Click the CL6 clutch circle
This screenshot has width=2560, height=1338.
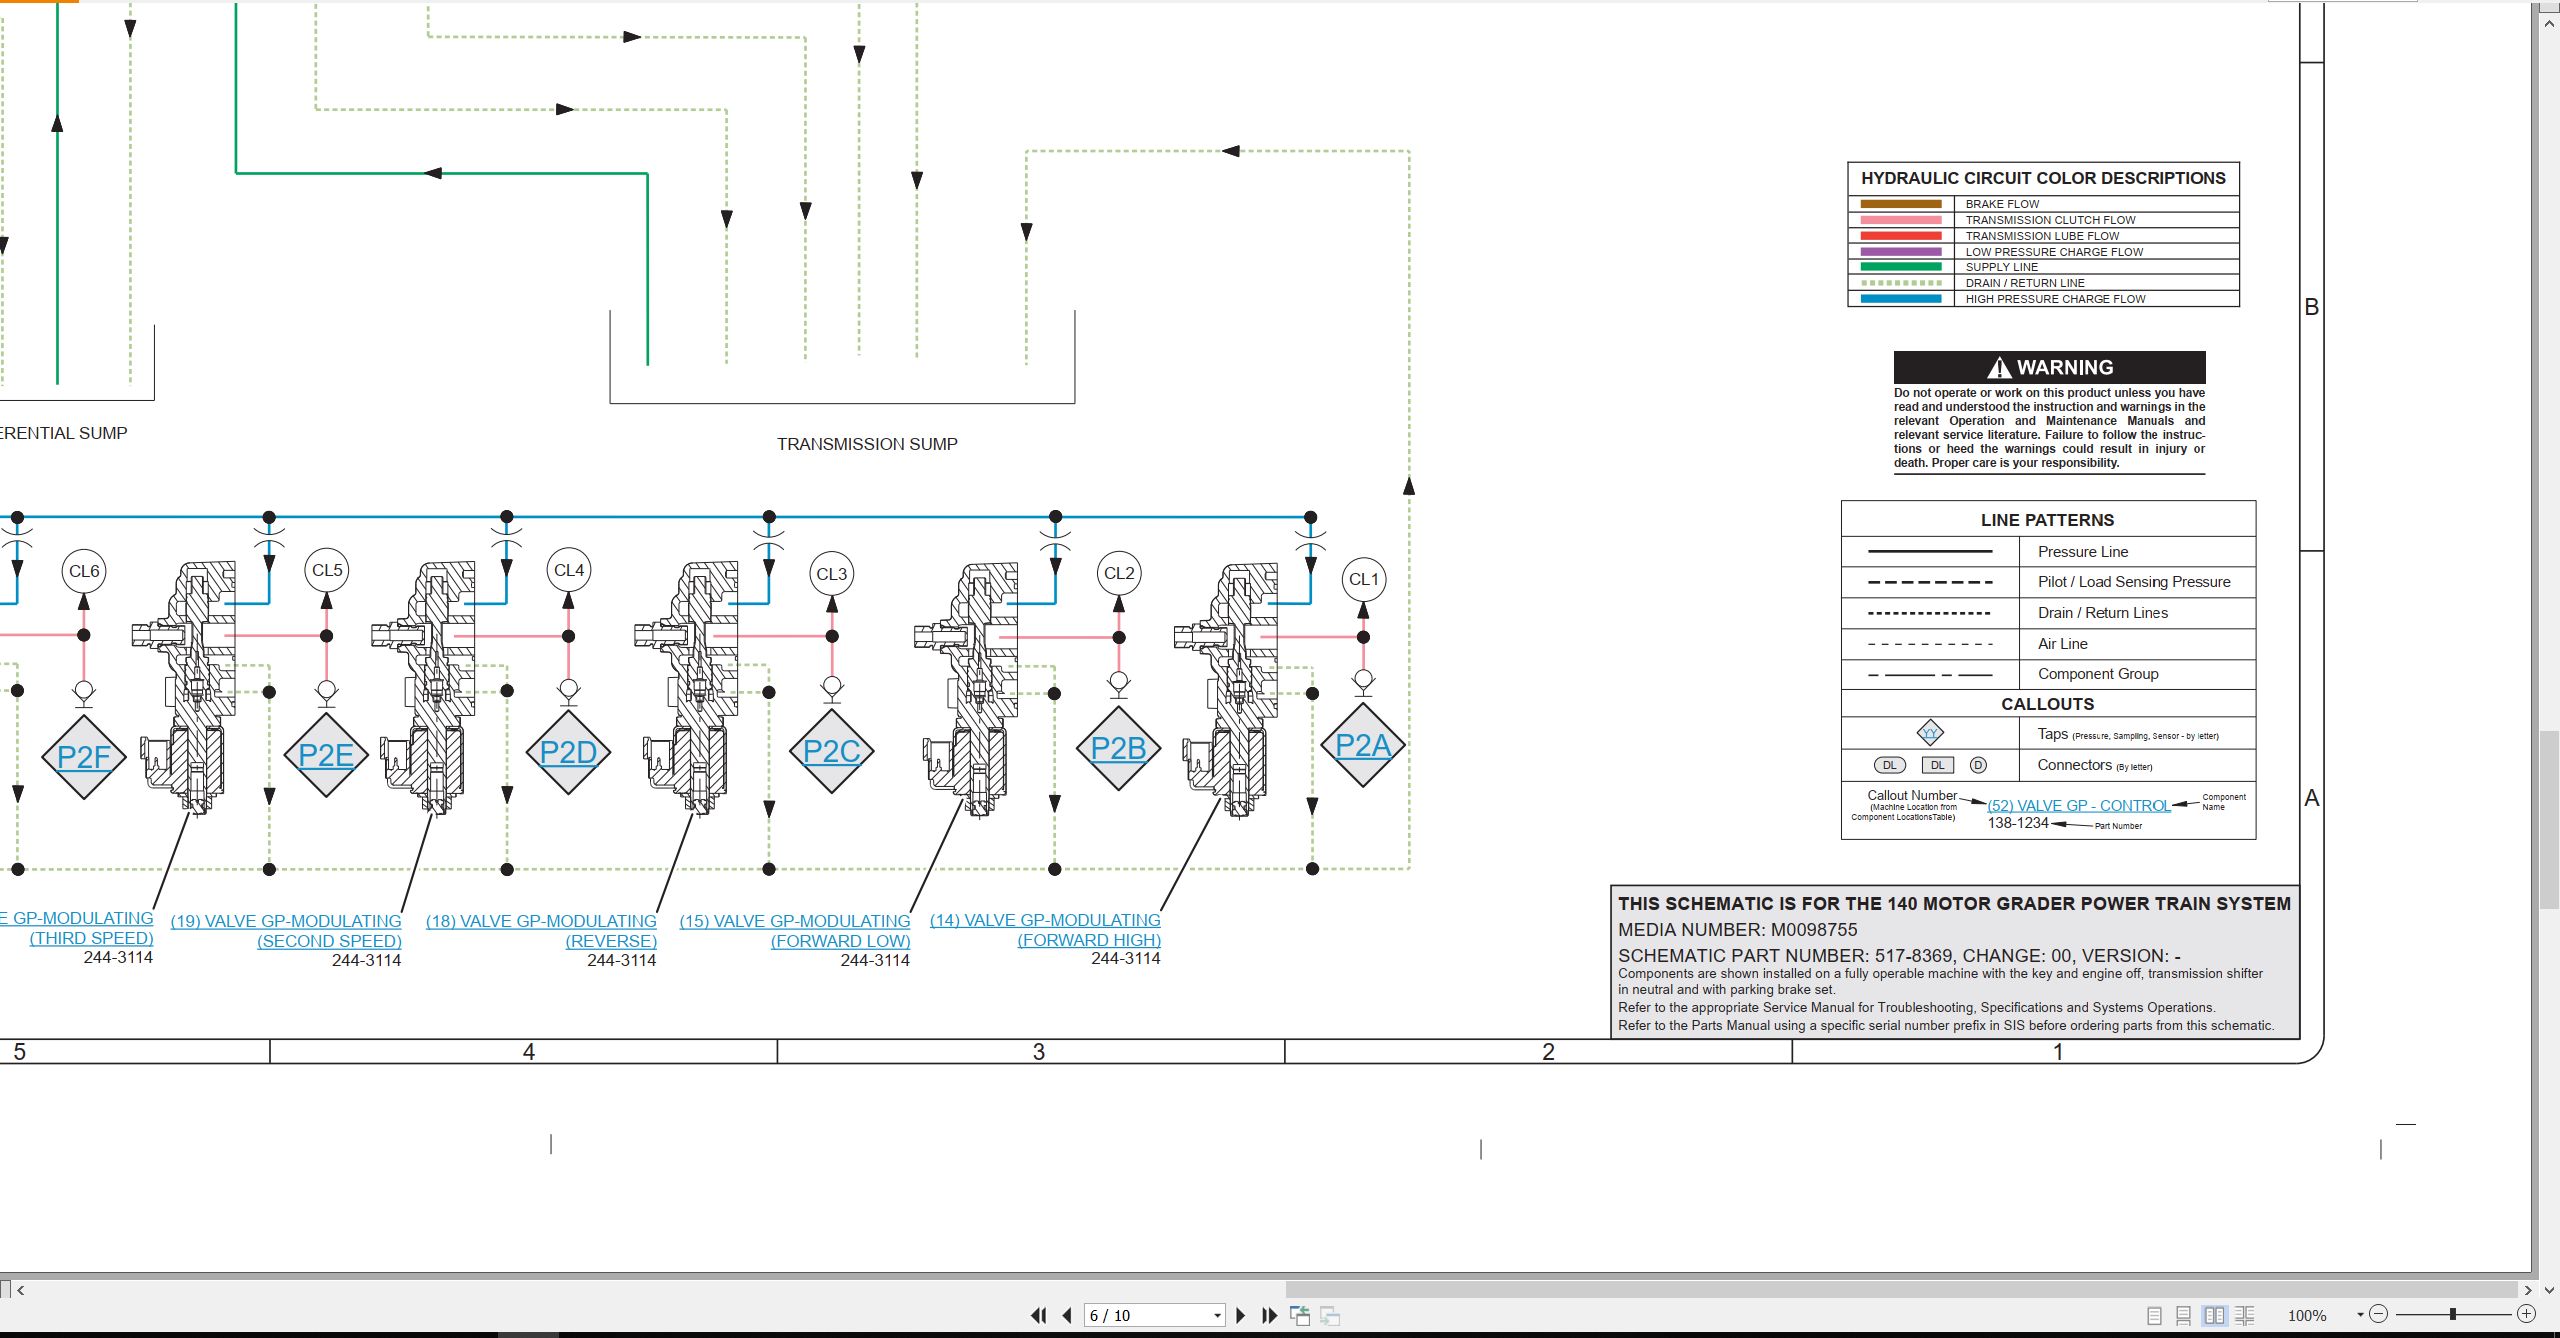(84, 571)
